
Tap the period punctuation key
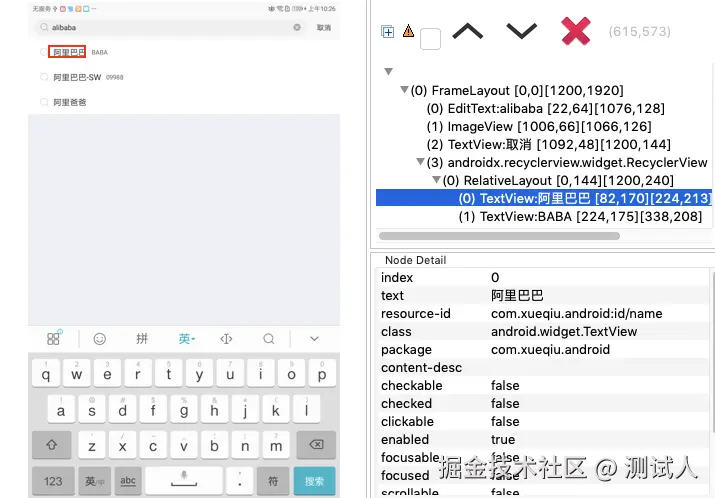240,481
